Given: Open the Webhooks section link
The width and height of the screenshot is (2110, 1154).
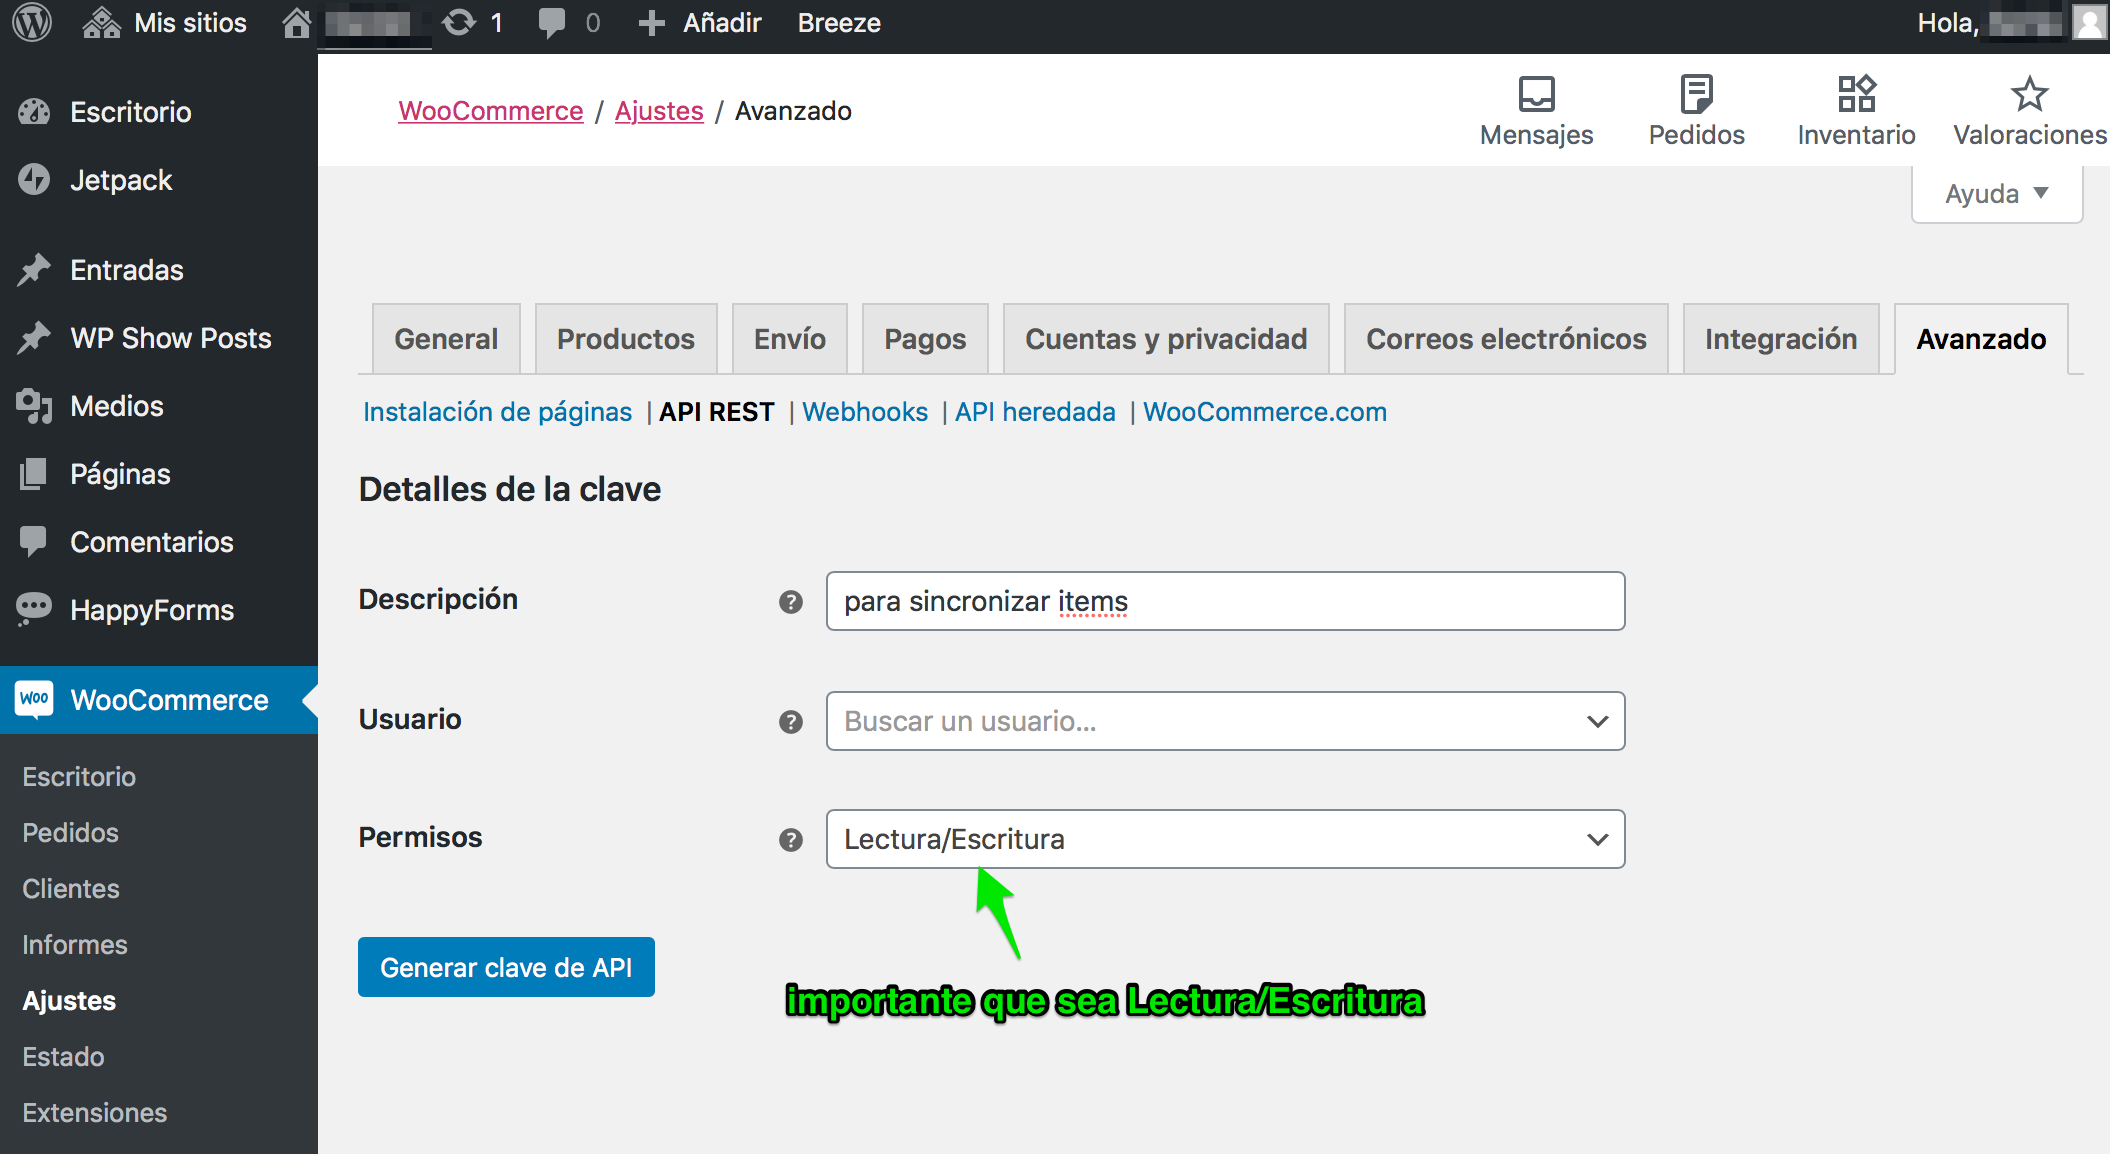Looking at the screenshot, I should click(865, 412).
